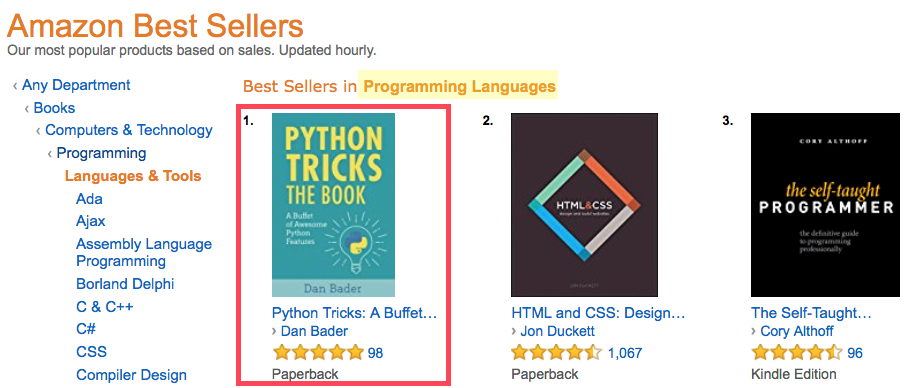The height and width of the screenshot is (388, 917).
Task: Open The Self-Taught Programmer cover image
Action: [825, 205]
